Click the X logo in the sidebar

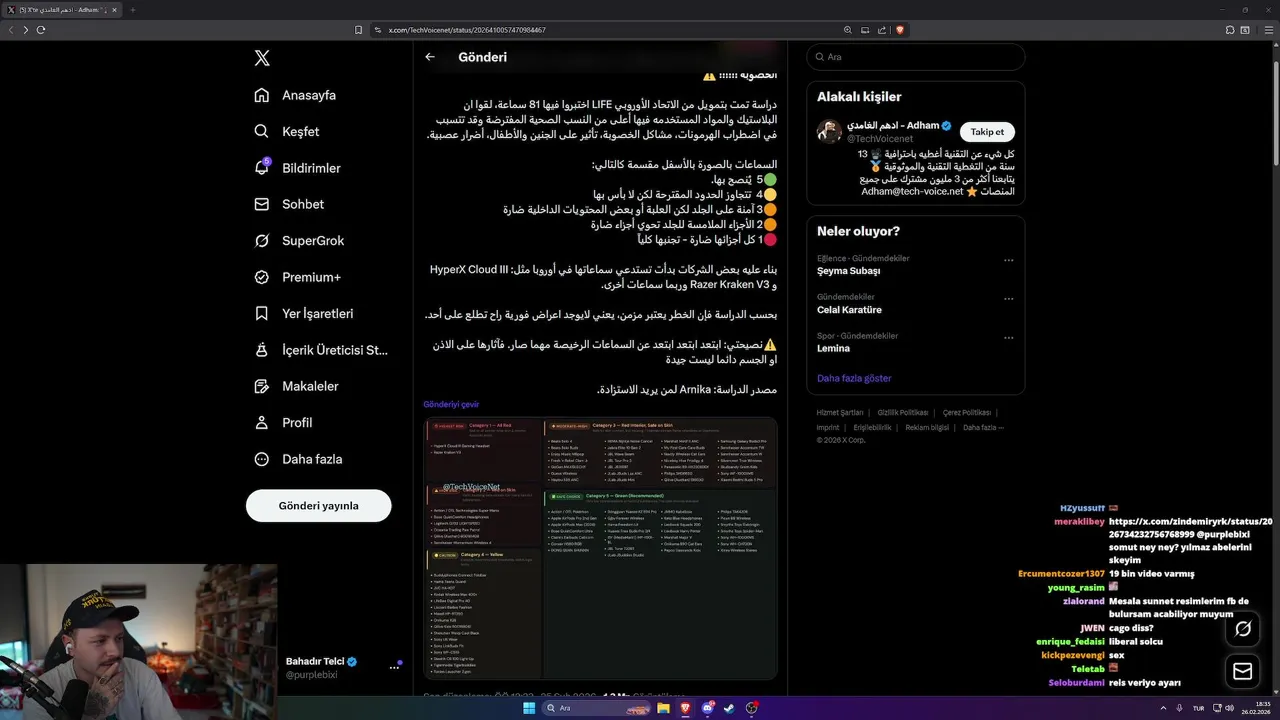pyautogui.click(x=262, y=58)
